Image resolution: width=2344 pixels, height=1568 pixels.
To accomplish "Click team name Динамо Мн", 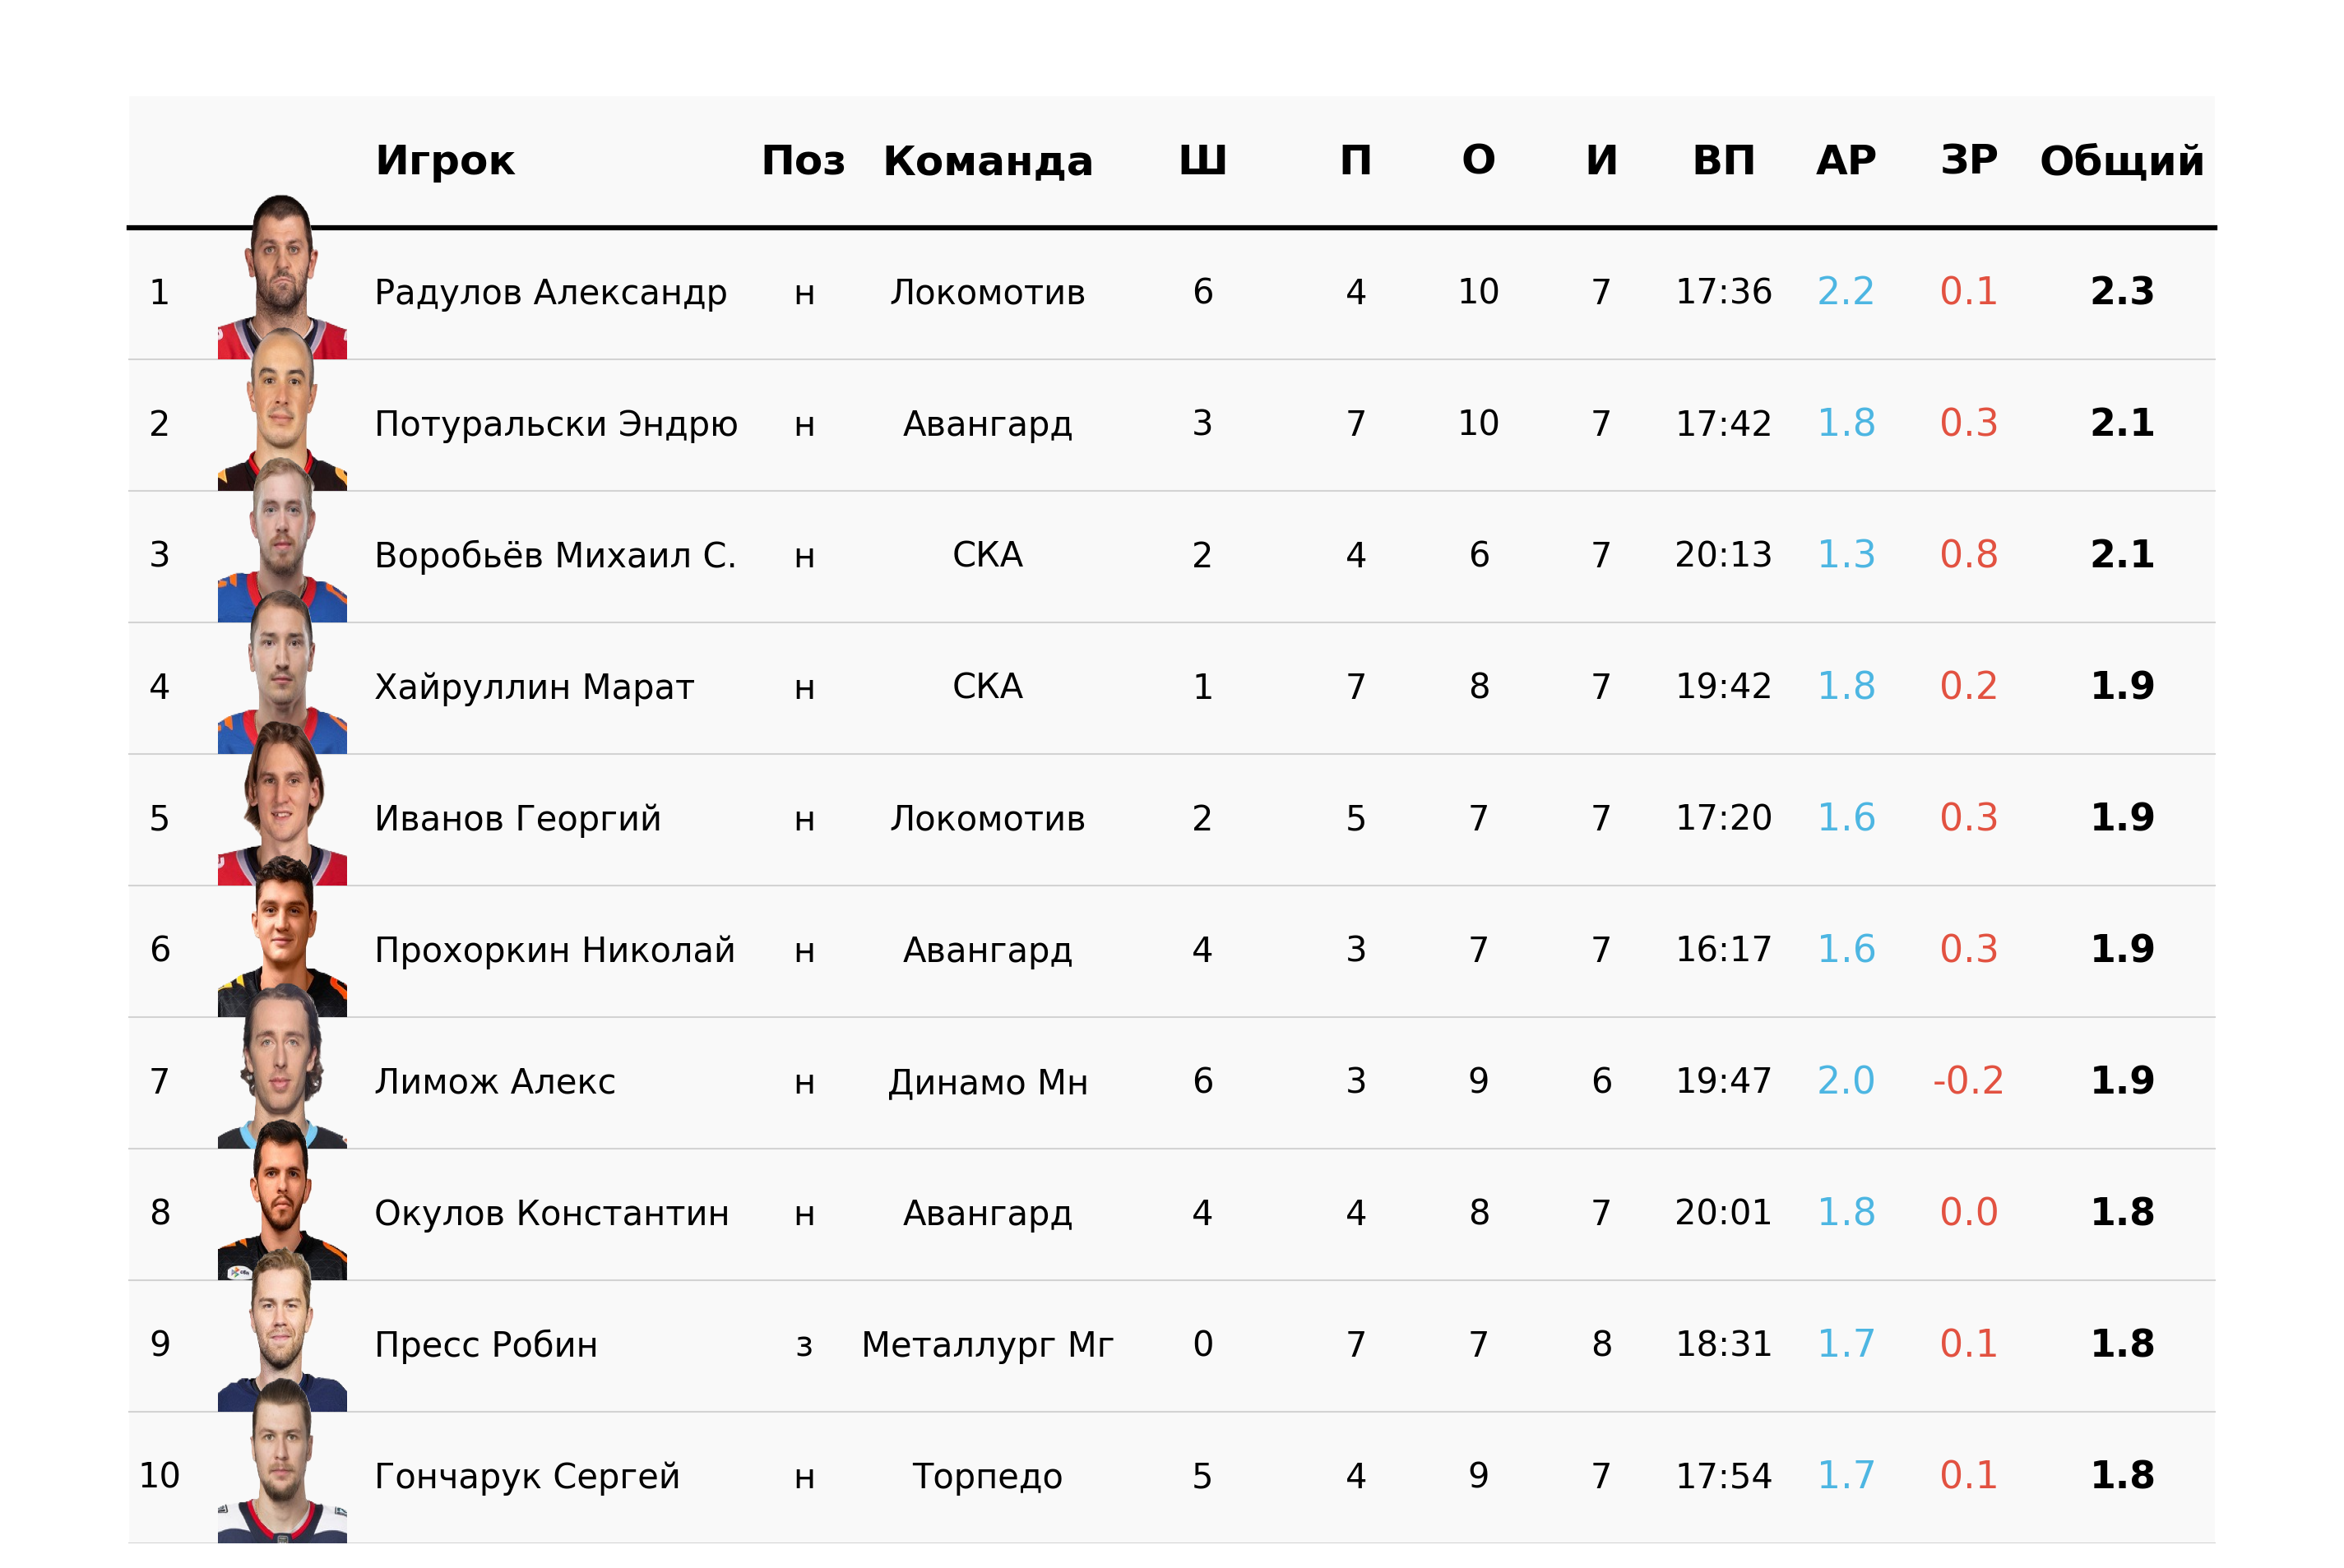I will tap(988, 1082).
